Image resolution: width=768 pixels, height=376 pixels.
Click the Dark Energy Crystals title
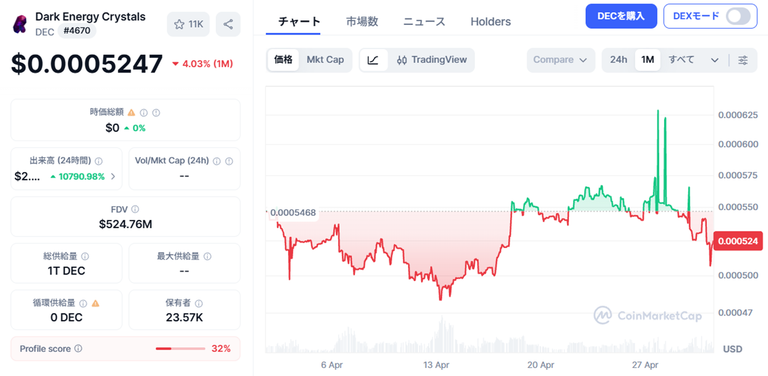(x=90, y=16)
